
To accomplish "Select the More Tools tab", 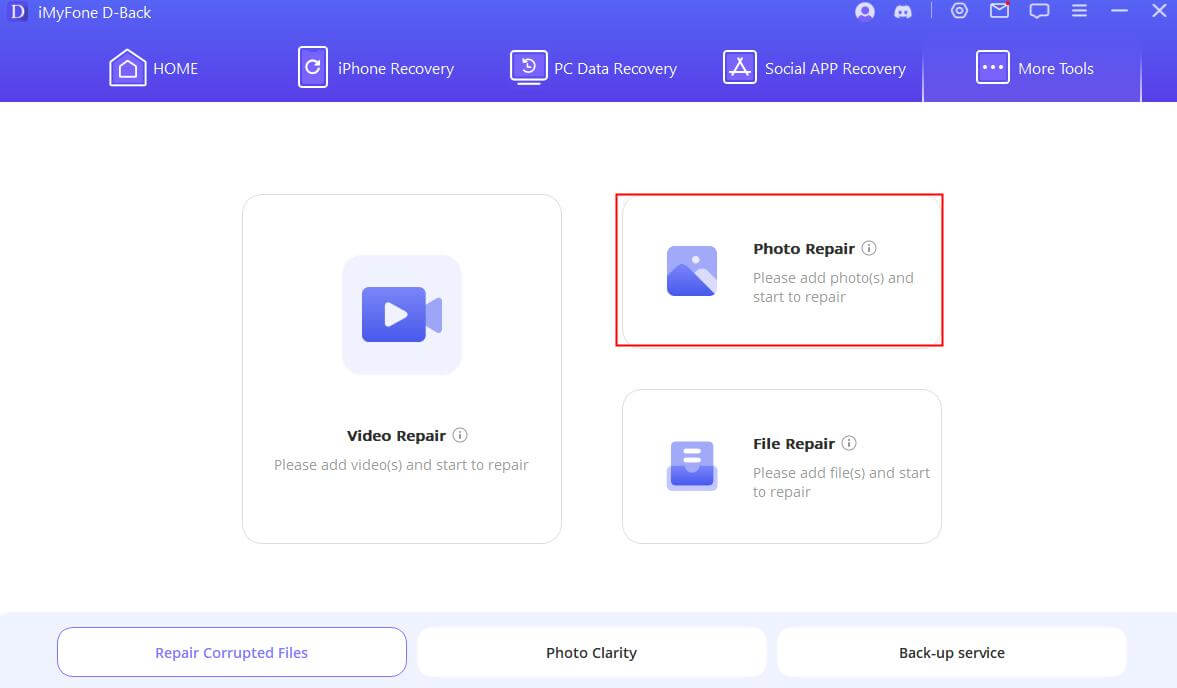I will click(x=1032, y=68).
